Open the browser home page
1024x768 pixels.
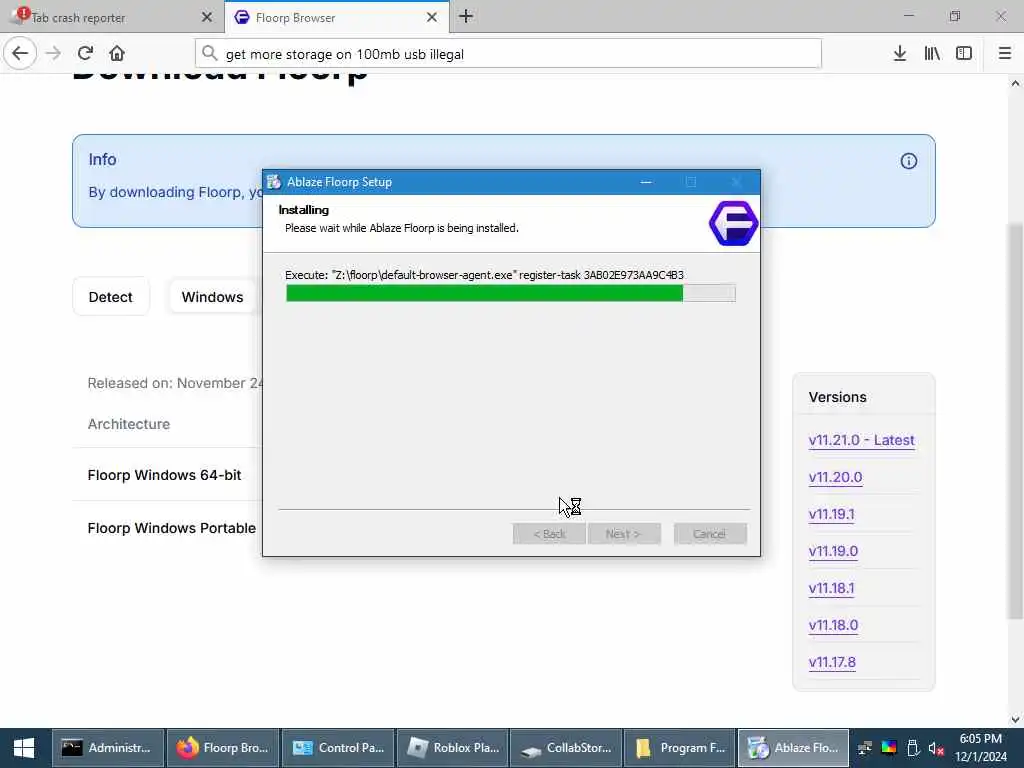click(117, 54)
